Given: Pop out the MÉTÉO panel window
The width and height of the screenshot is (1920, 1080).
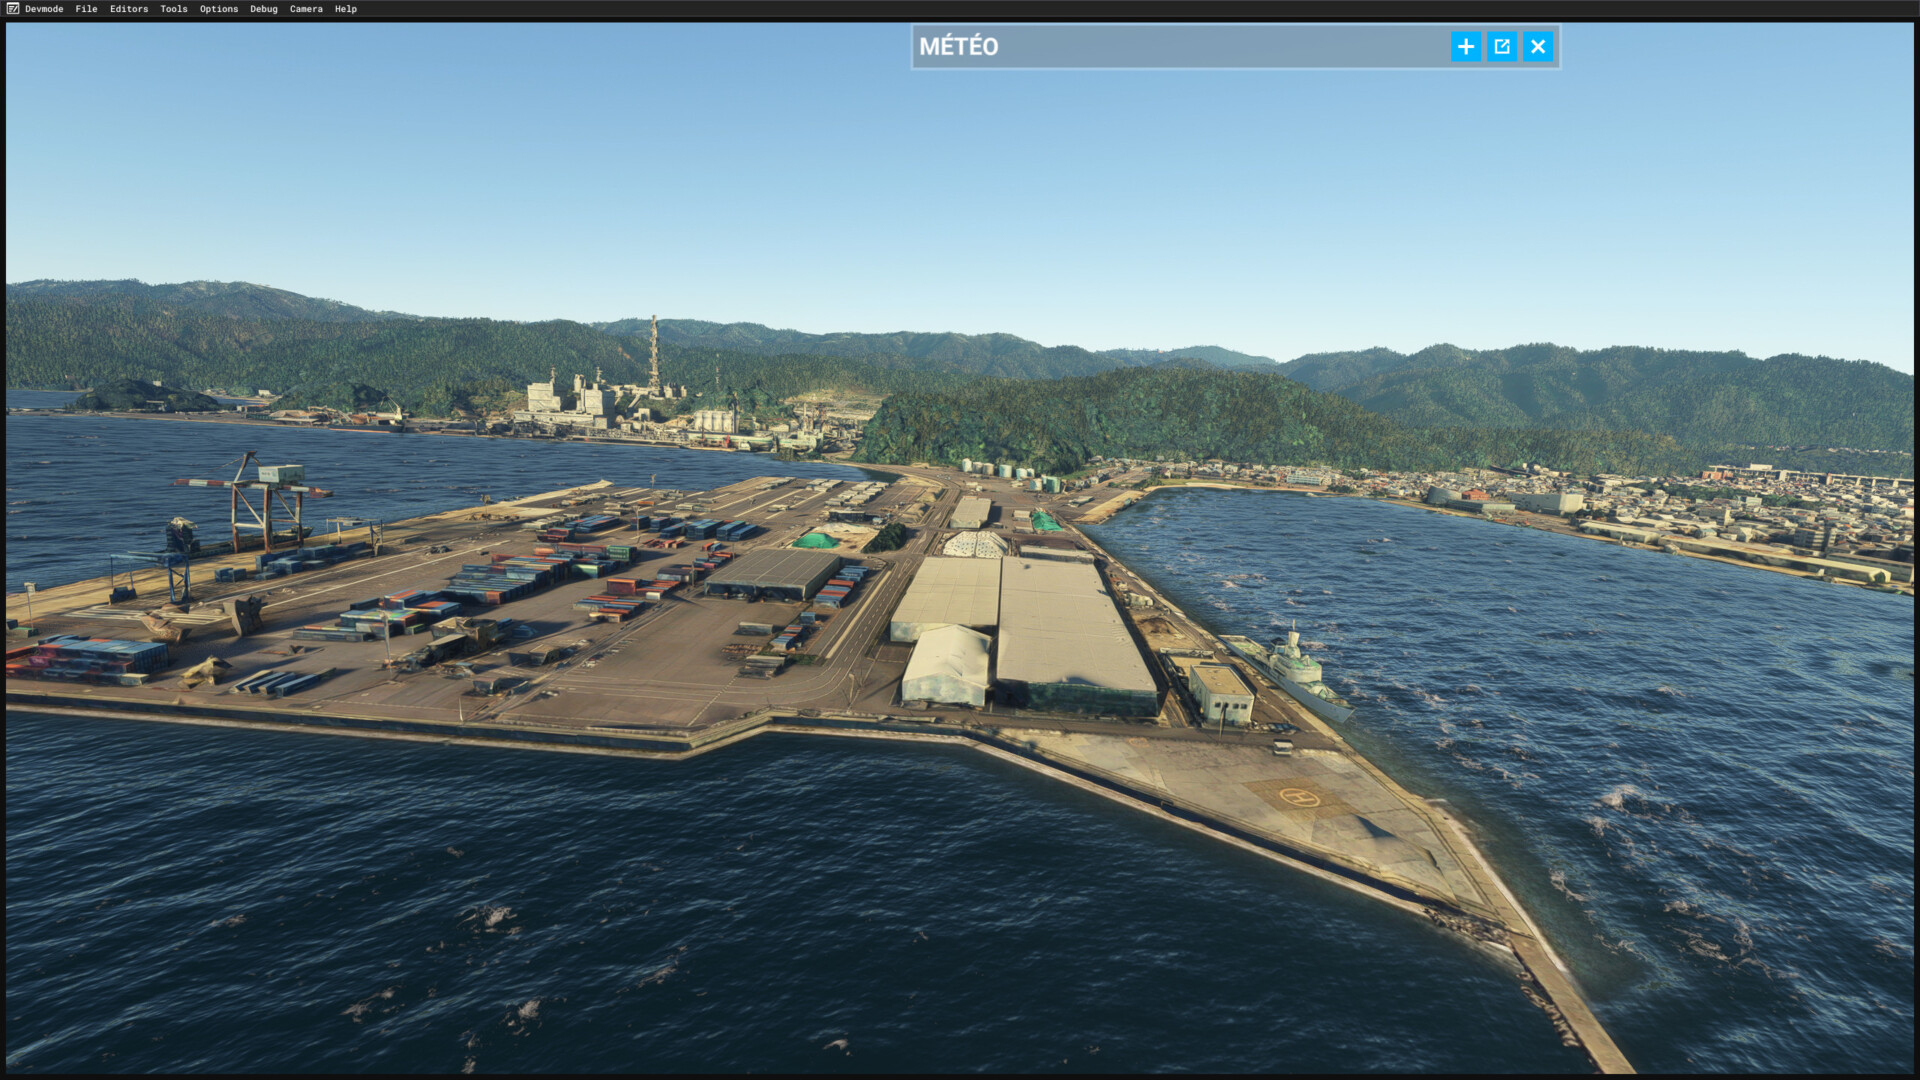Looking at the screenshot, I should coord(1501,47).
